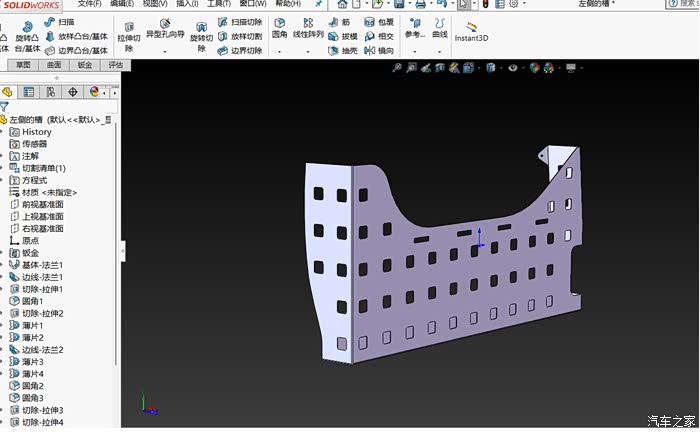Select the 边线-法兰1 edge flange feature
The height and width of the screenshot is (432, 700).
click(x=41, y=277)
